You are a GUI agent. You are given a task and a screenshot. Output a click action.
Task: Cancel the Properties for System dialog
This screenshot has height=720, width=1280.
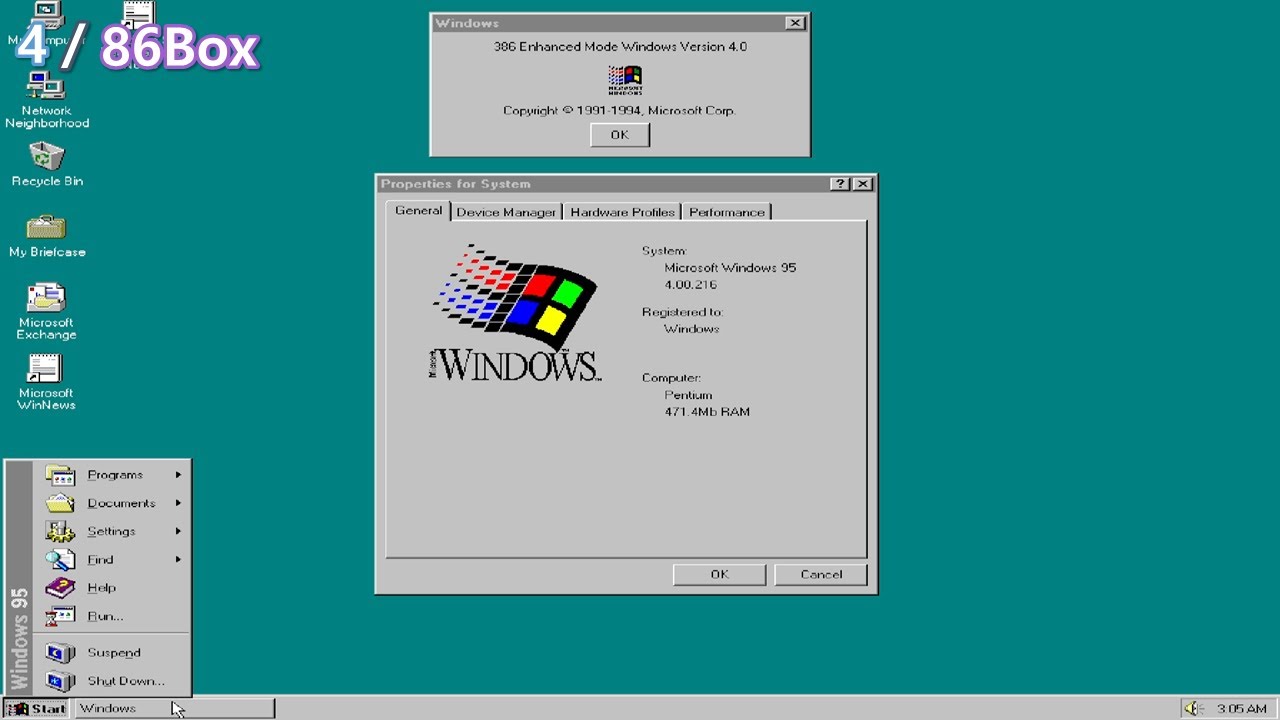click(821, 574)
